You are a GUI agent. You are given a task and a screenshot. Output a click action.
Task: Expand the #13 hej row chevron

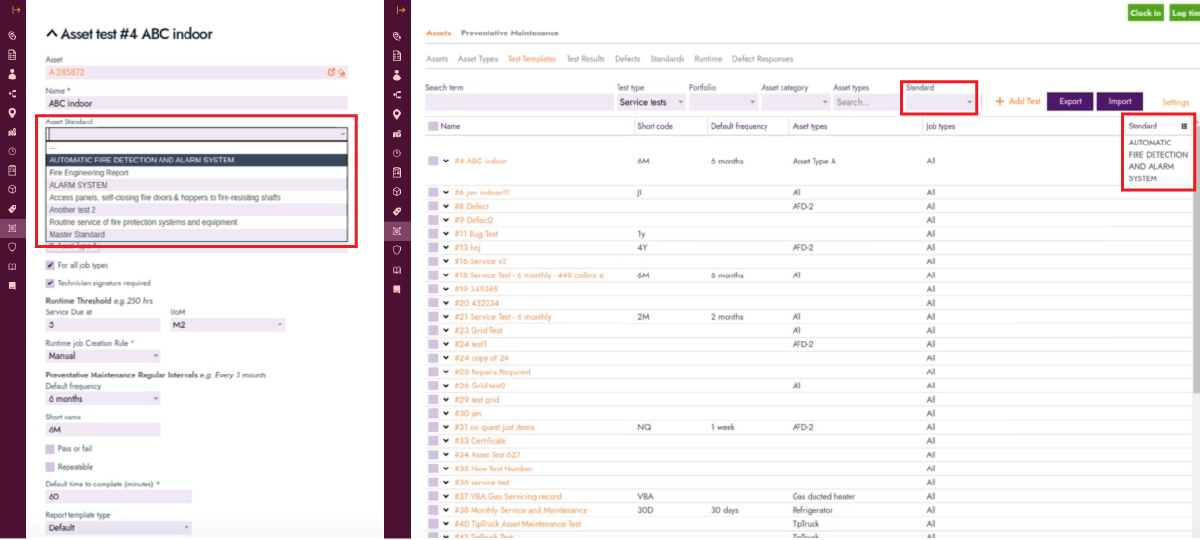[x=446, y=247]
